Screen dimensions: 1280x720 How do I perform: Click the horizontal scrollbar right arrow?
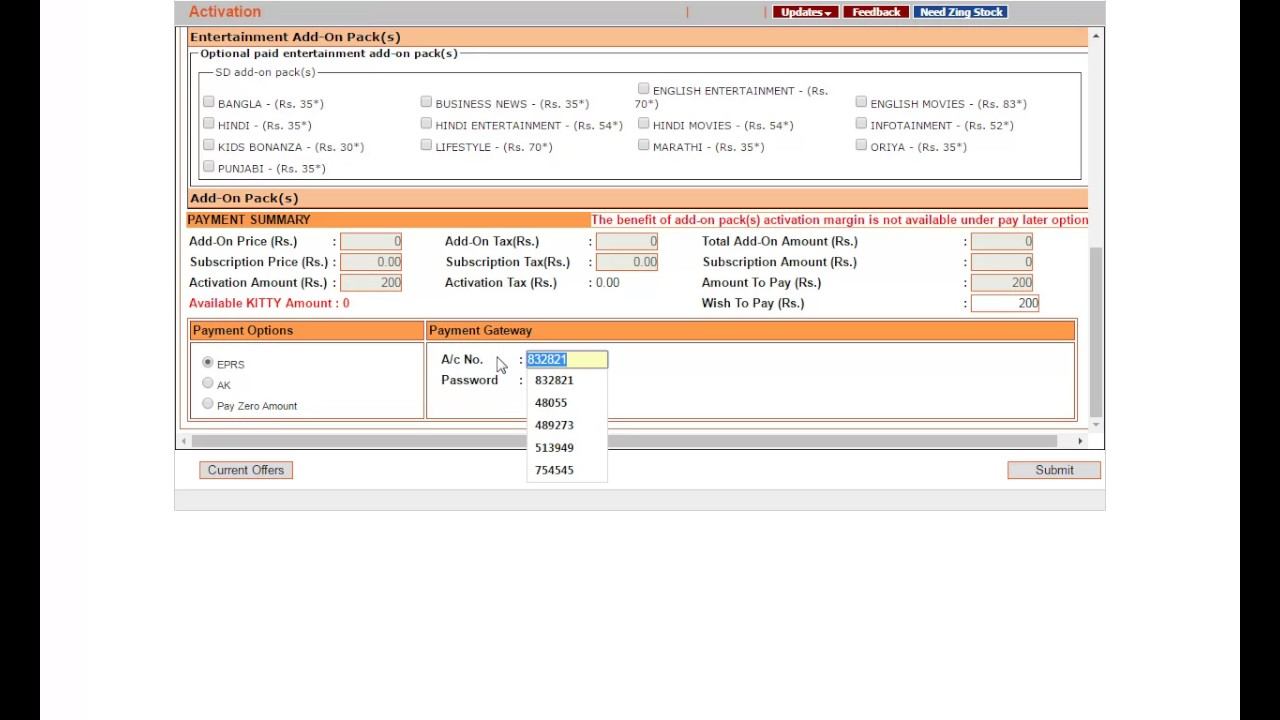(1080, 441)
